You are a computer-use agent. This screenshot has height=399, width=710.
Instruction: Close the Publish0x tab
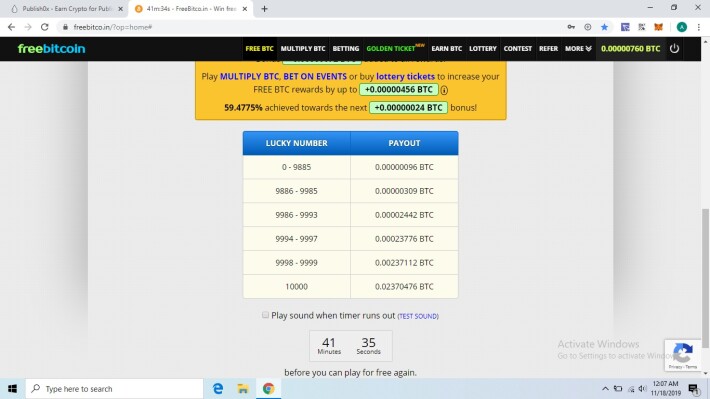120,9
